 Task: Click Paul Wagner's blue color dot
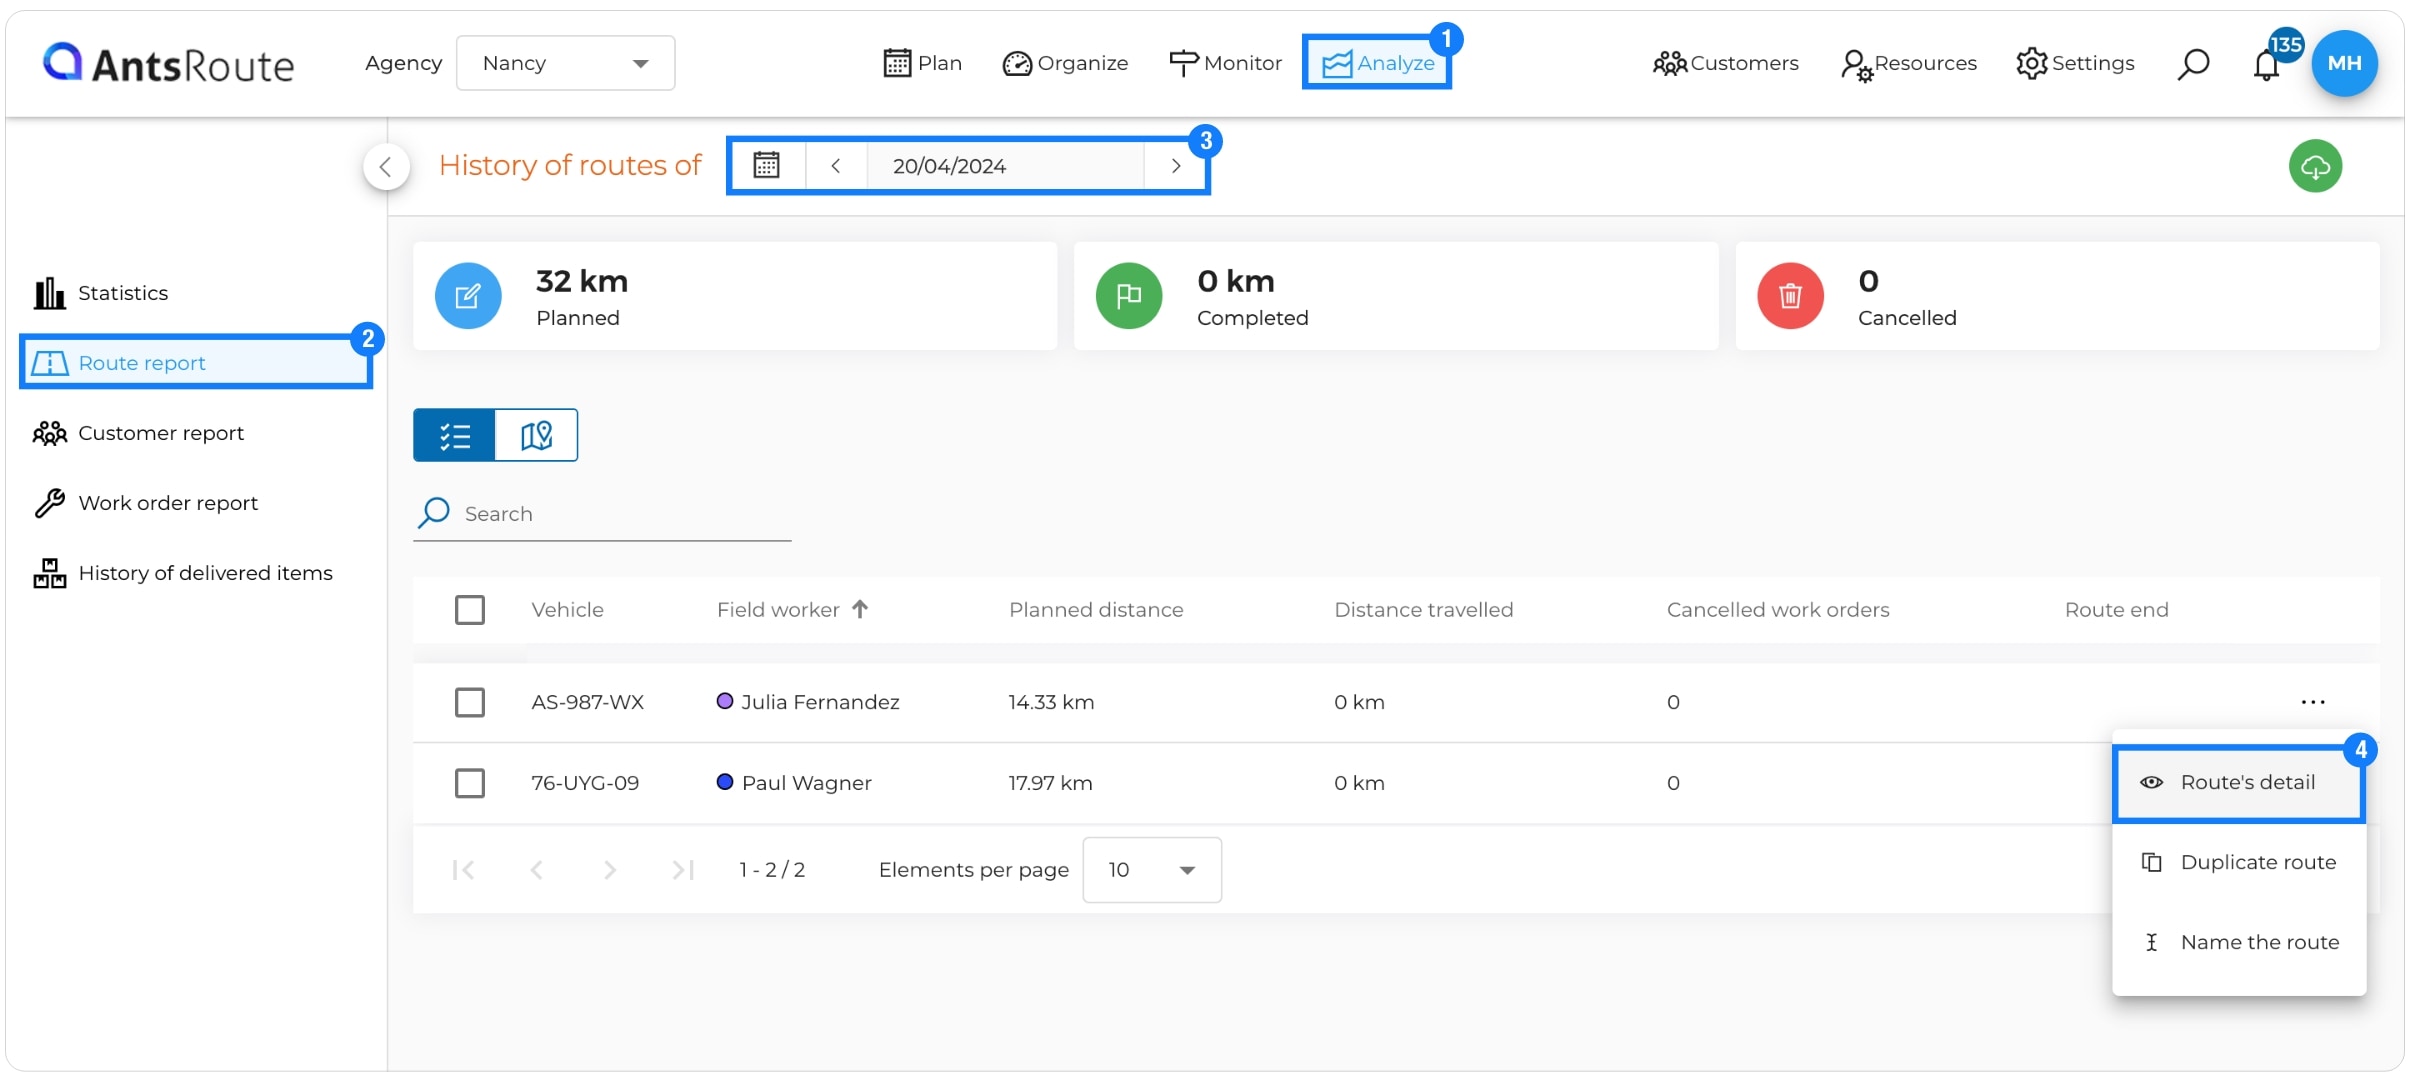click(x=725, y=782)
